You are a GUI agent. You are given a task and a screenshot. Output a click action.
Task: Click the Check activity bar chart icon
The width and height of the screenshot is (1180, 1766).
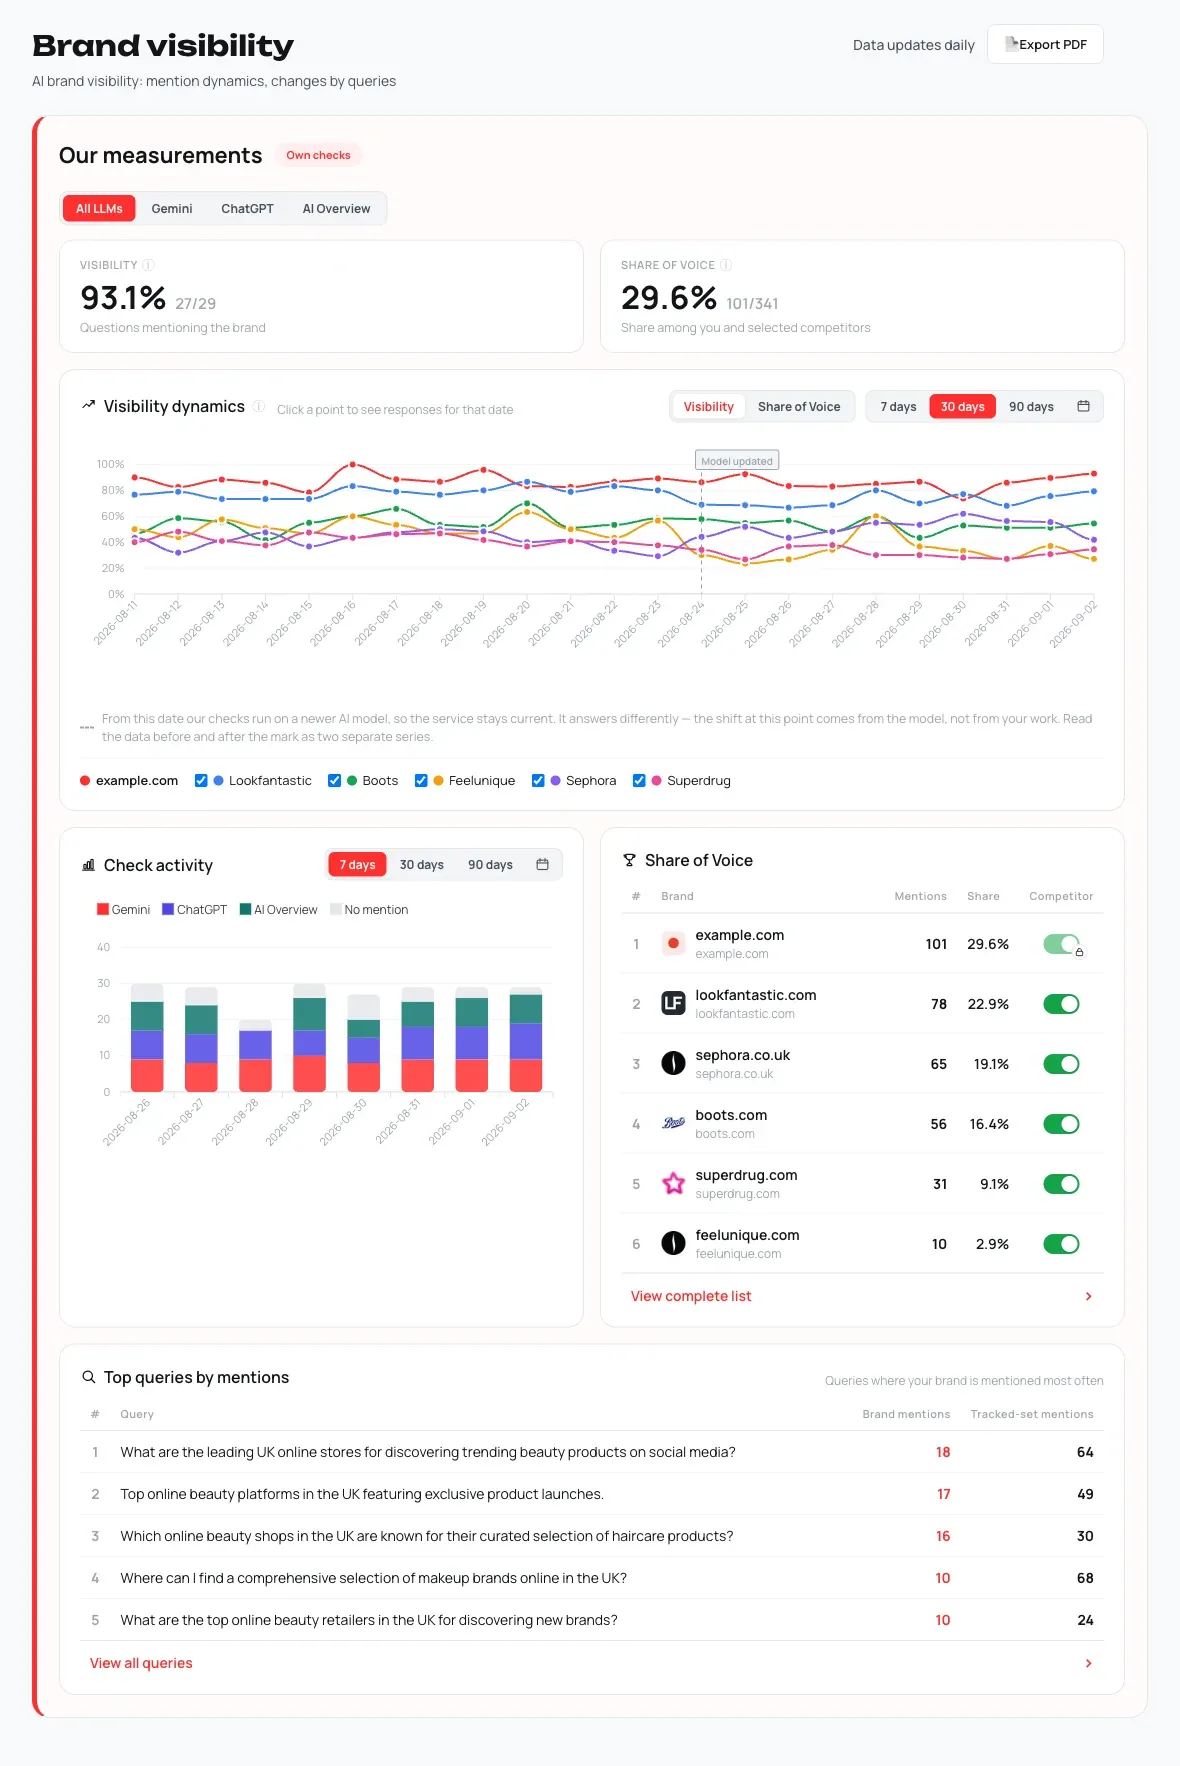coord(88,865)
